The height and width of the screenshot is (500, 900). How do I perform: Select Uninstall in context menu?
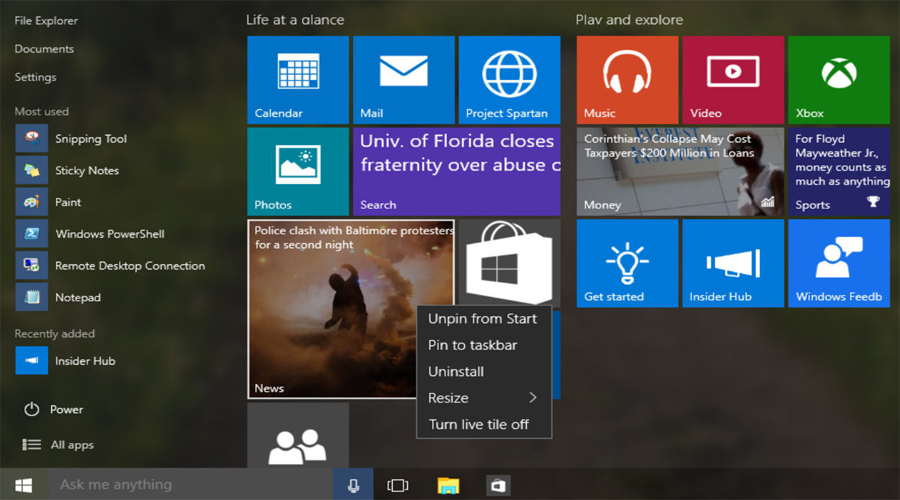pyautogui.click(x=484, y=371)
